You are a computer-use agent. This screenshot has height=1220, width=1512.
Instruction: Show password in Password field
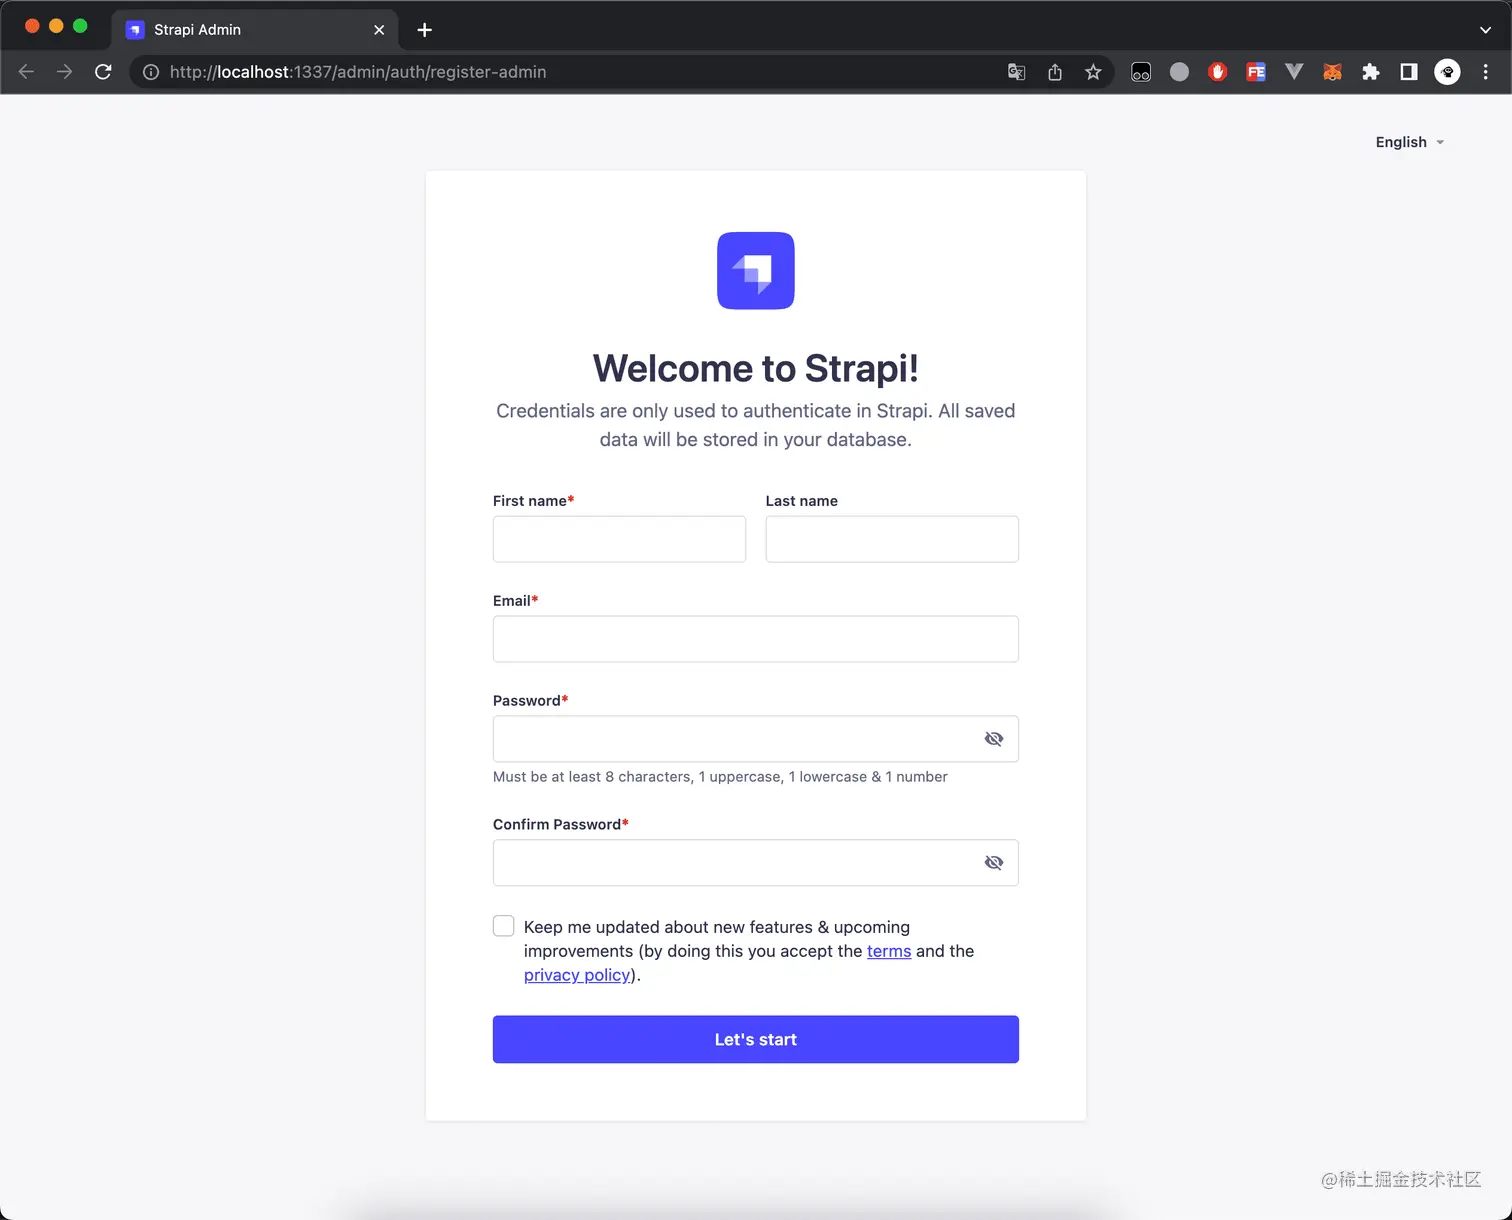(x=994, y=739)
